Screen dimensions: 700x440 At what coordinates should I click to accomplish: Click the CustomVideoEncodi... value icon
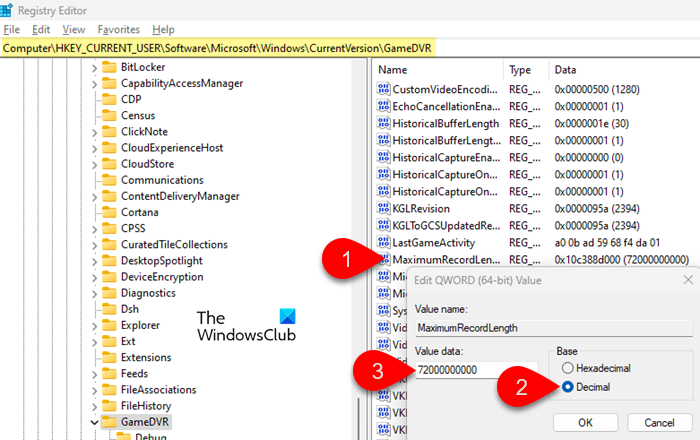pos(383,89)
